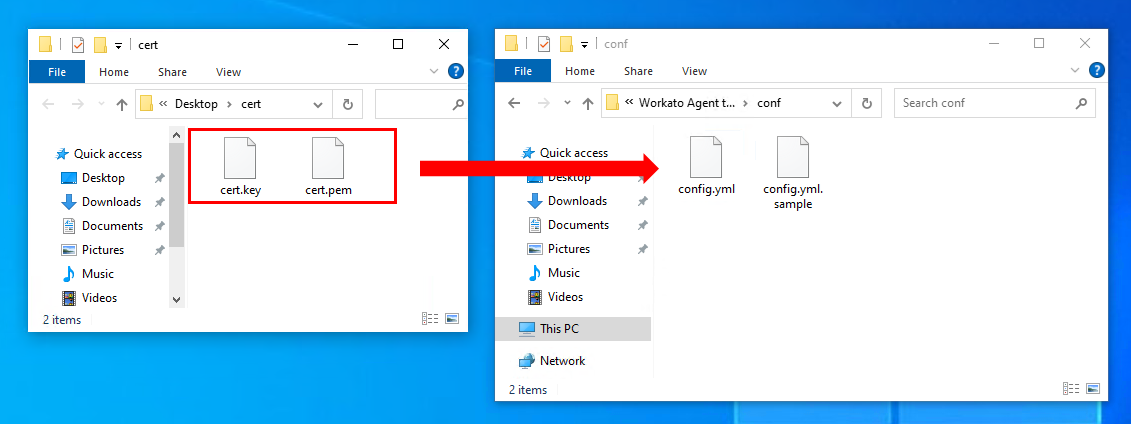Click Help icon in conf window
Viewport: 1131px width, 424px height.
[x=1096, y=71]
